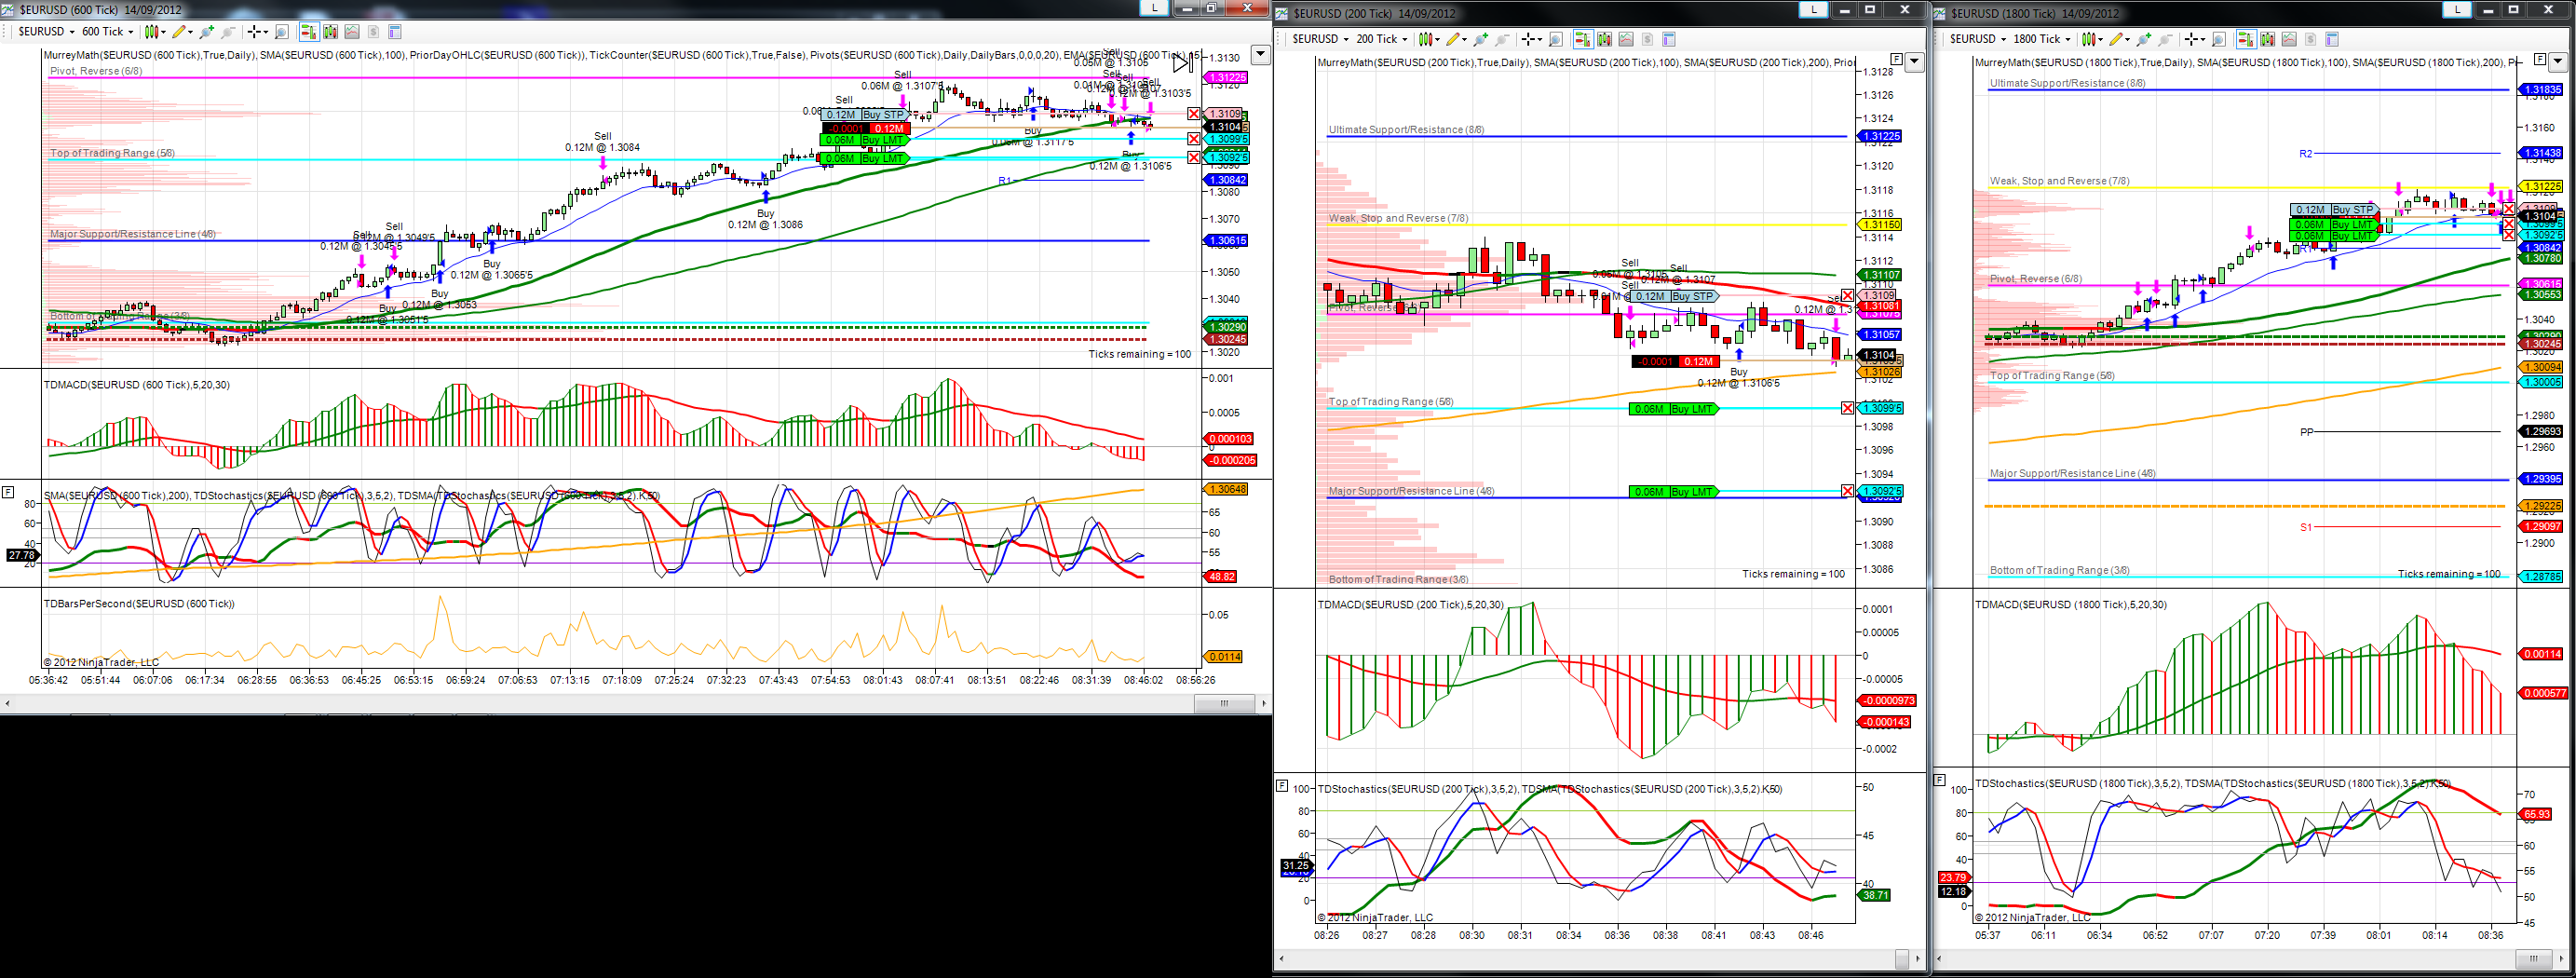This screenshot has height=978, width=2576.
Task: Open drawing tools pencil in 1800 Tick window
Action: click(x=2120, y=39)
